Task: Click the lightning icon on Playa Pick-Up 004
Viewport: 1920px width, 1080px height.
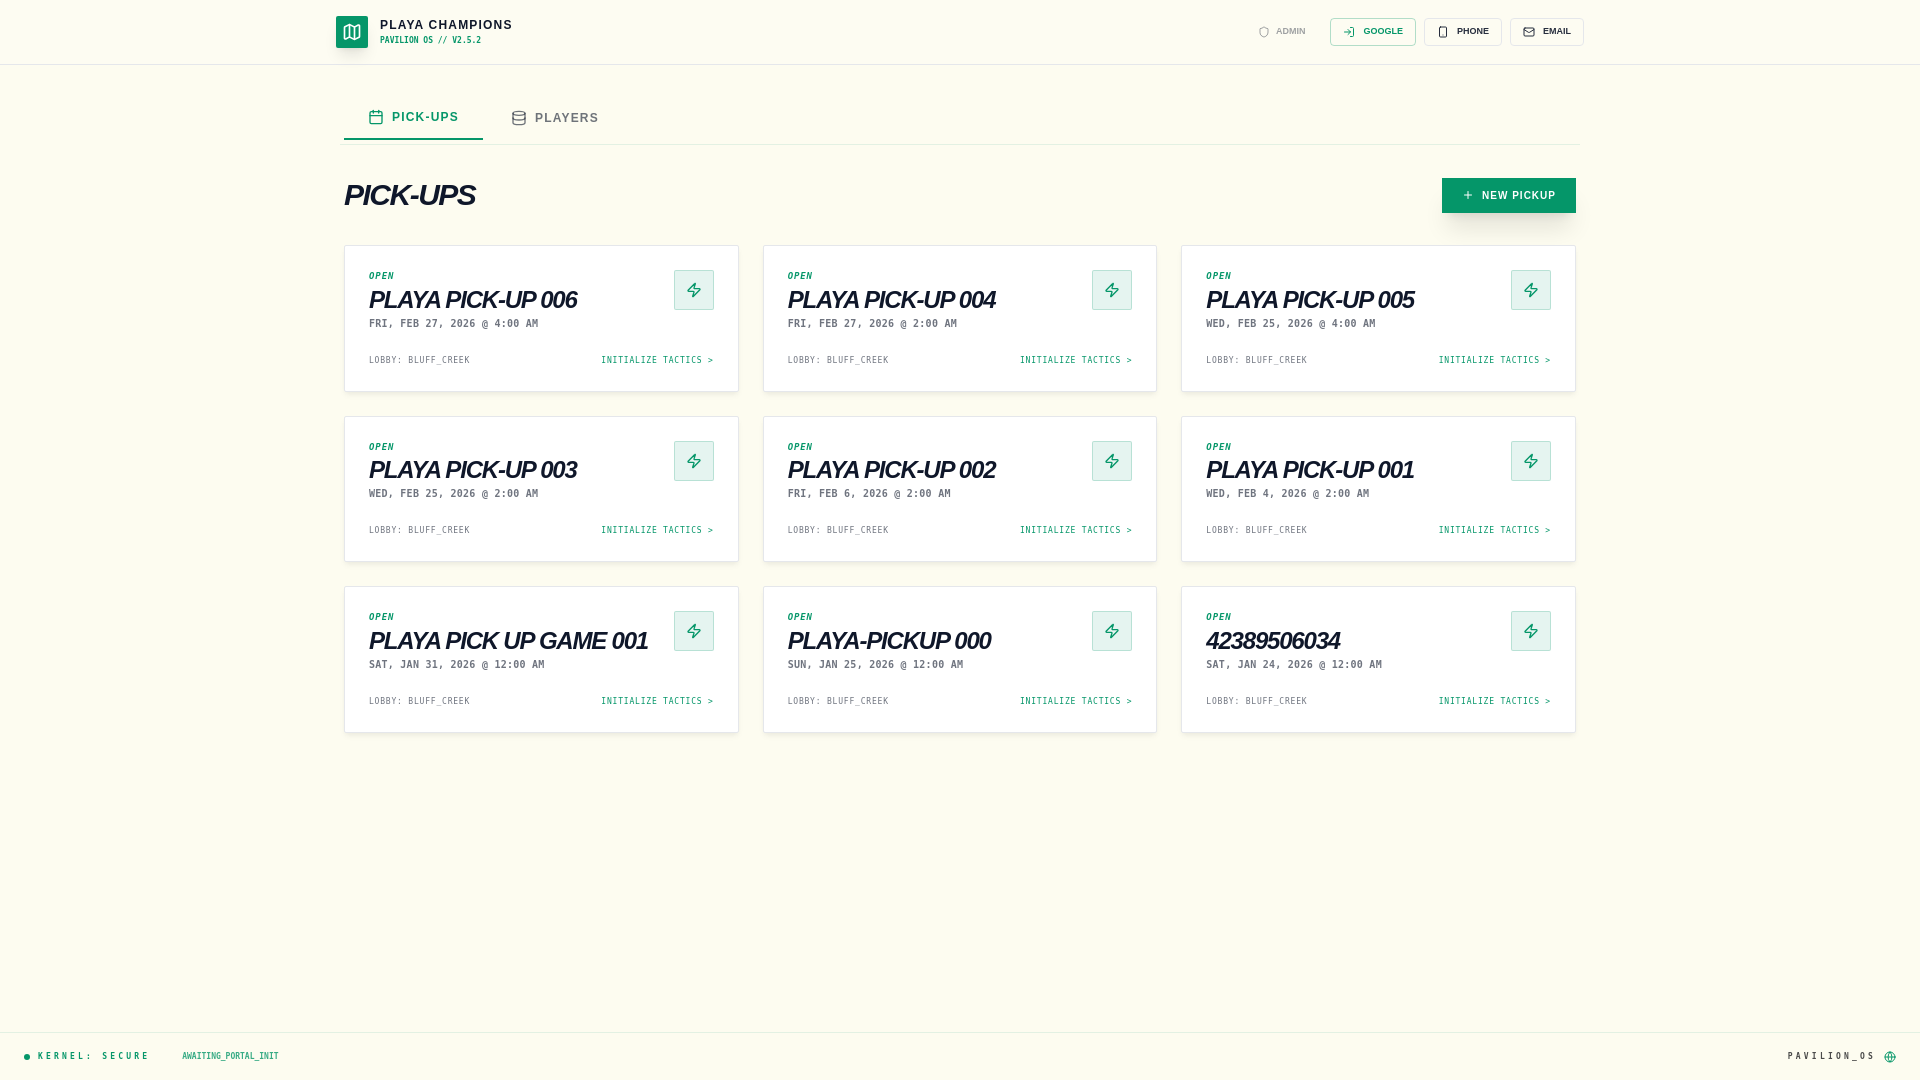Action: click(1112, 290)
